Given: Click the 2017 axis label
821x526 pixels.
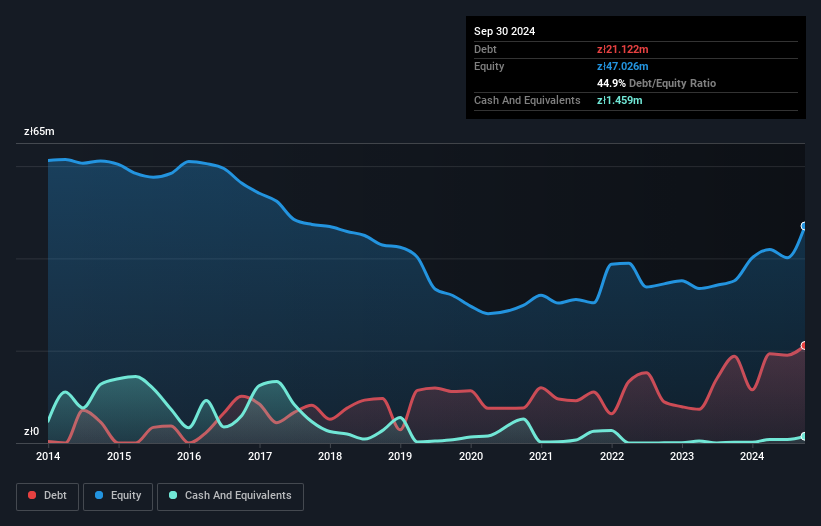Looking at the screenshot, I should pos(260,456).
